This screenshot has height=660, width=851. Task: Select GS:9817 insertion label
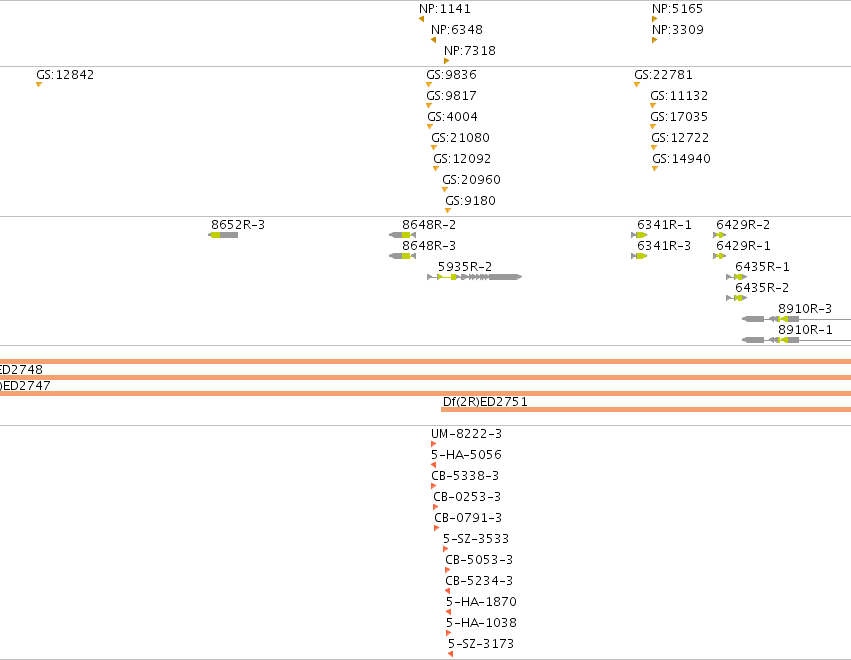451,96
